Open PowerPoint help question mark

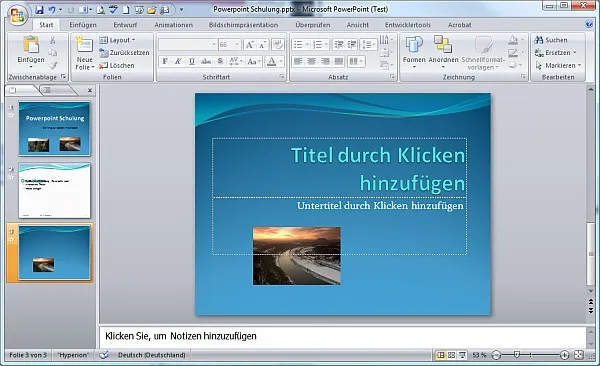(589, 24)
